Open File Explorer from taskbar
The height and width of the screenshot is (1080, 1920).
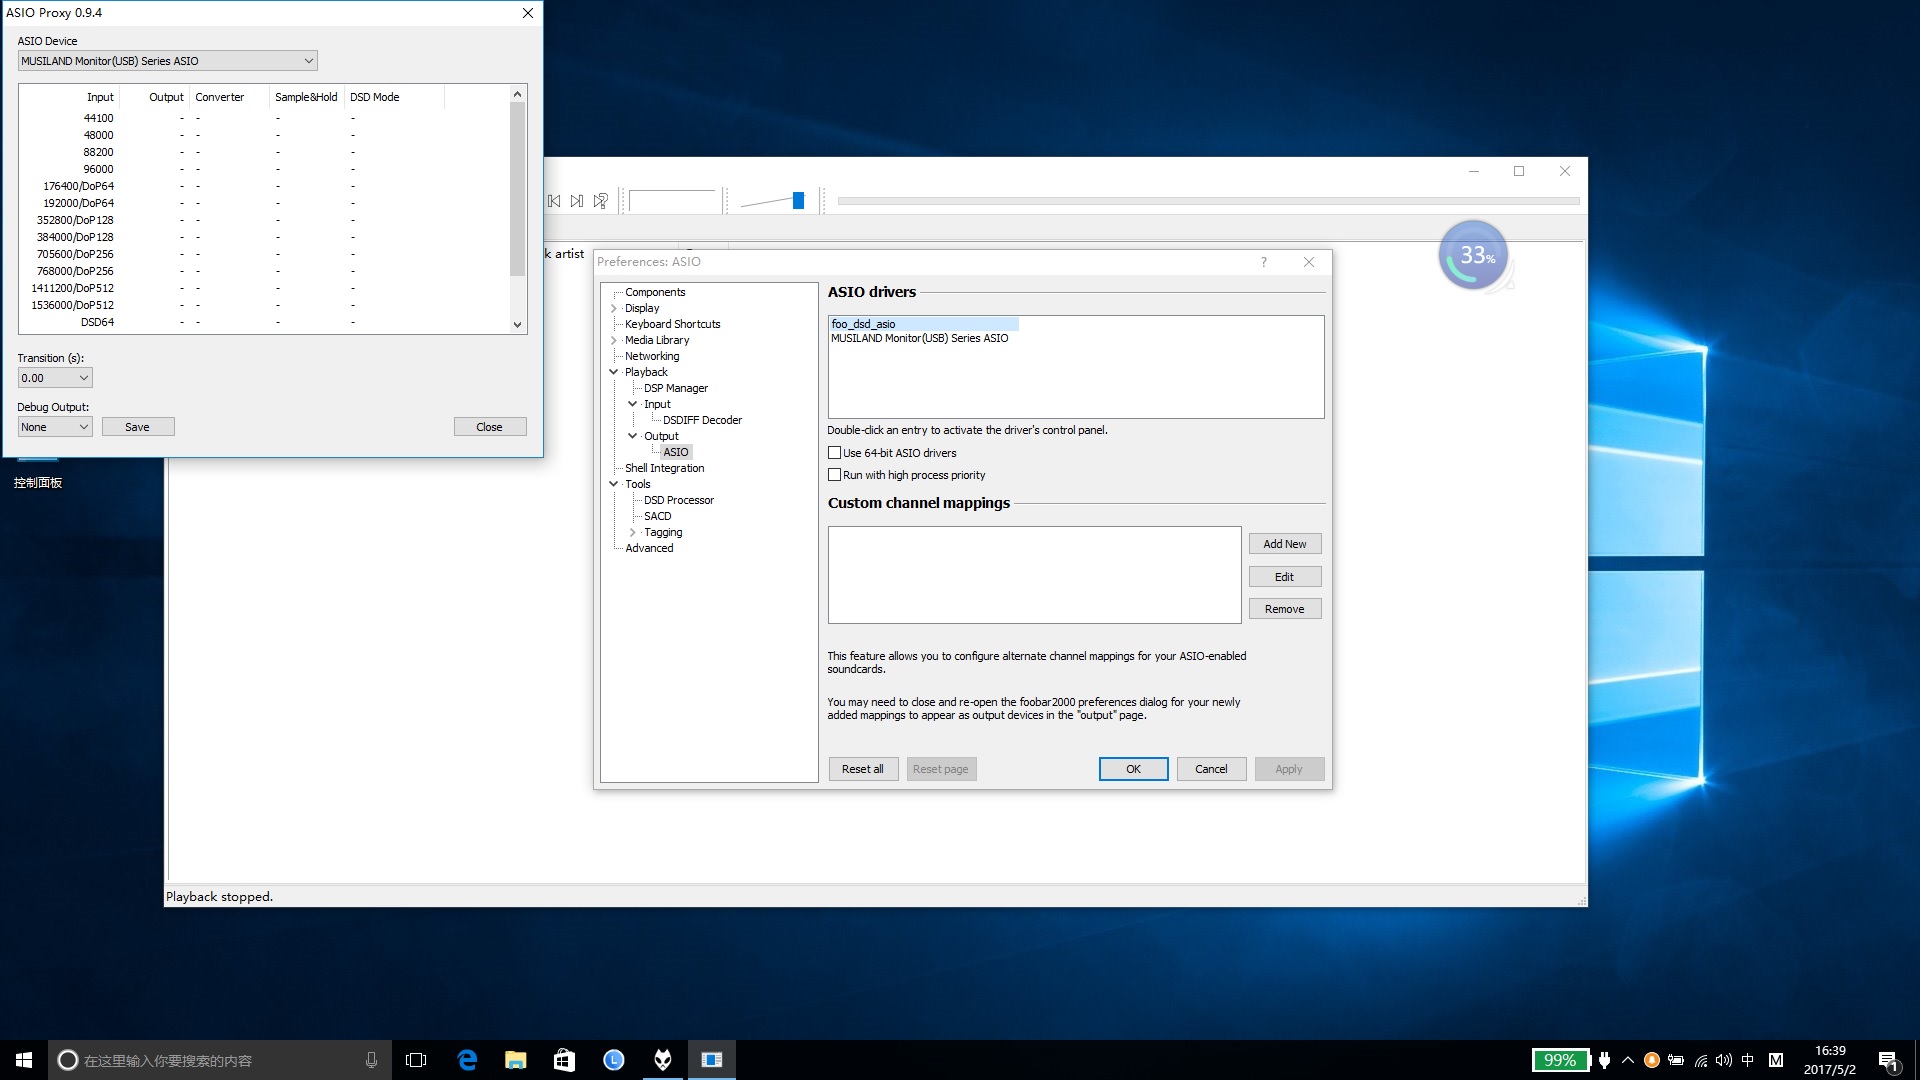(516, 1060)
